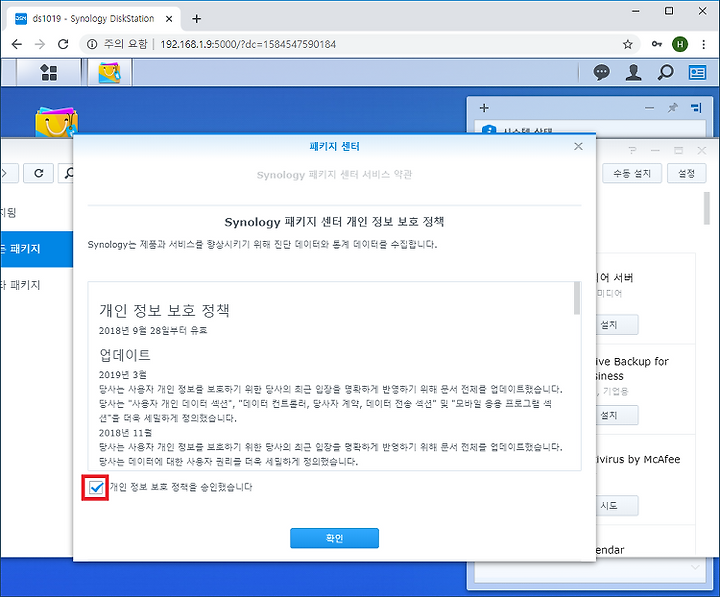Click the Antivirus by McAfee package title
Viewport: 720px width, 597px height.
point(638,459)
